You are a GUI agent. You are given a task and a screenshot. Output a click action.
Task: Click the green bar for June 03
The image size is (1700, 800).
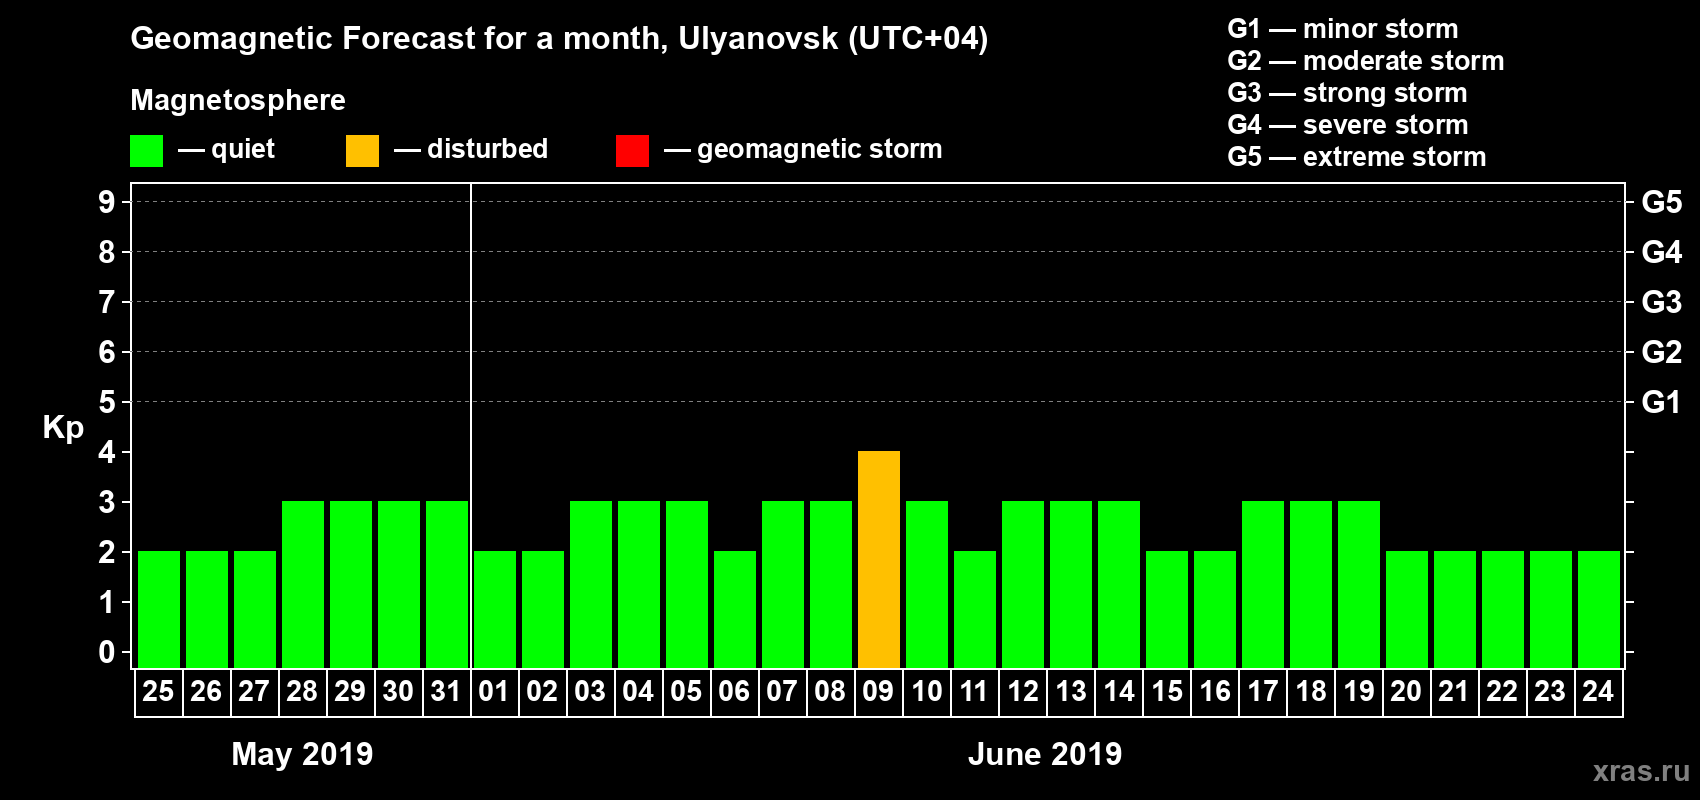[x=591, y=584]
